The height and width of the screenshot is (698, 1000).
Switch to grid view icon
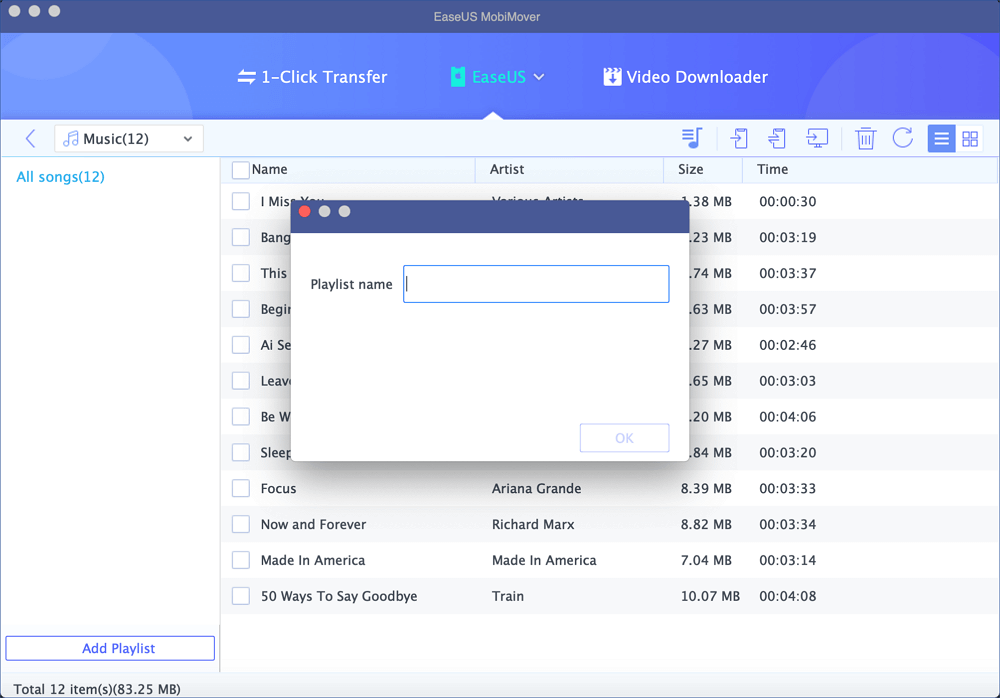(970, 138)
